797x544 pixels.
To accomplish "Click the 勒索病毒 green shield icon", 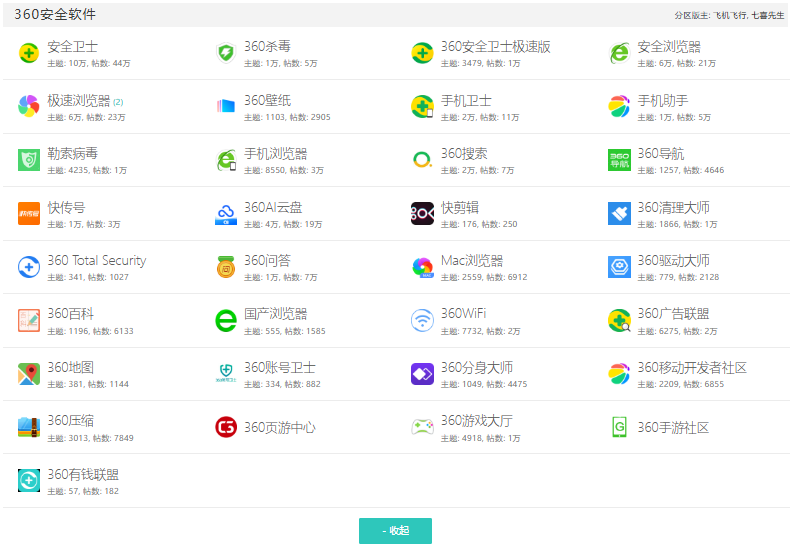I will point(28,160).
